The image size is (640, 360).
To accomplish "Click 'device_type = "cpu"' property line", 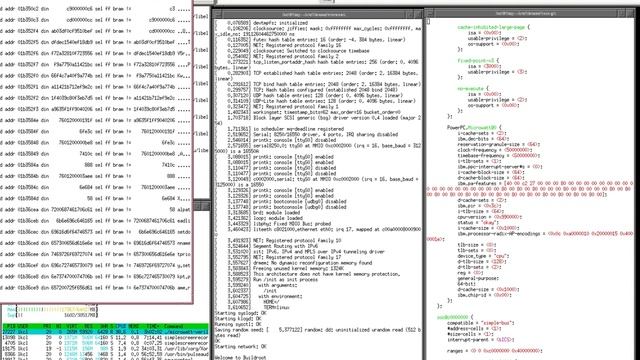I will pyautogui.click(x=483, y=256).
